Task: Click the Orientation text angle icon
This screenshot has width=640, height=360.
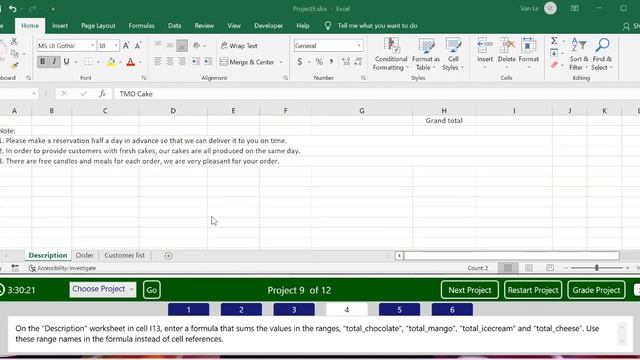Action: coord(197,45)
